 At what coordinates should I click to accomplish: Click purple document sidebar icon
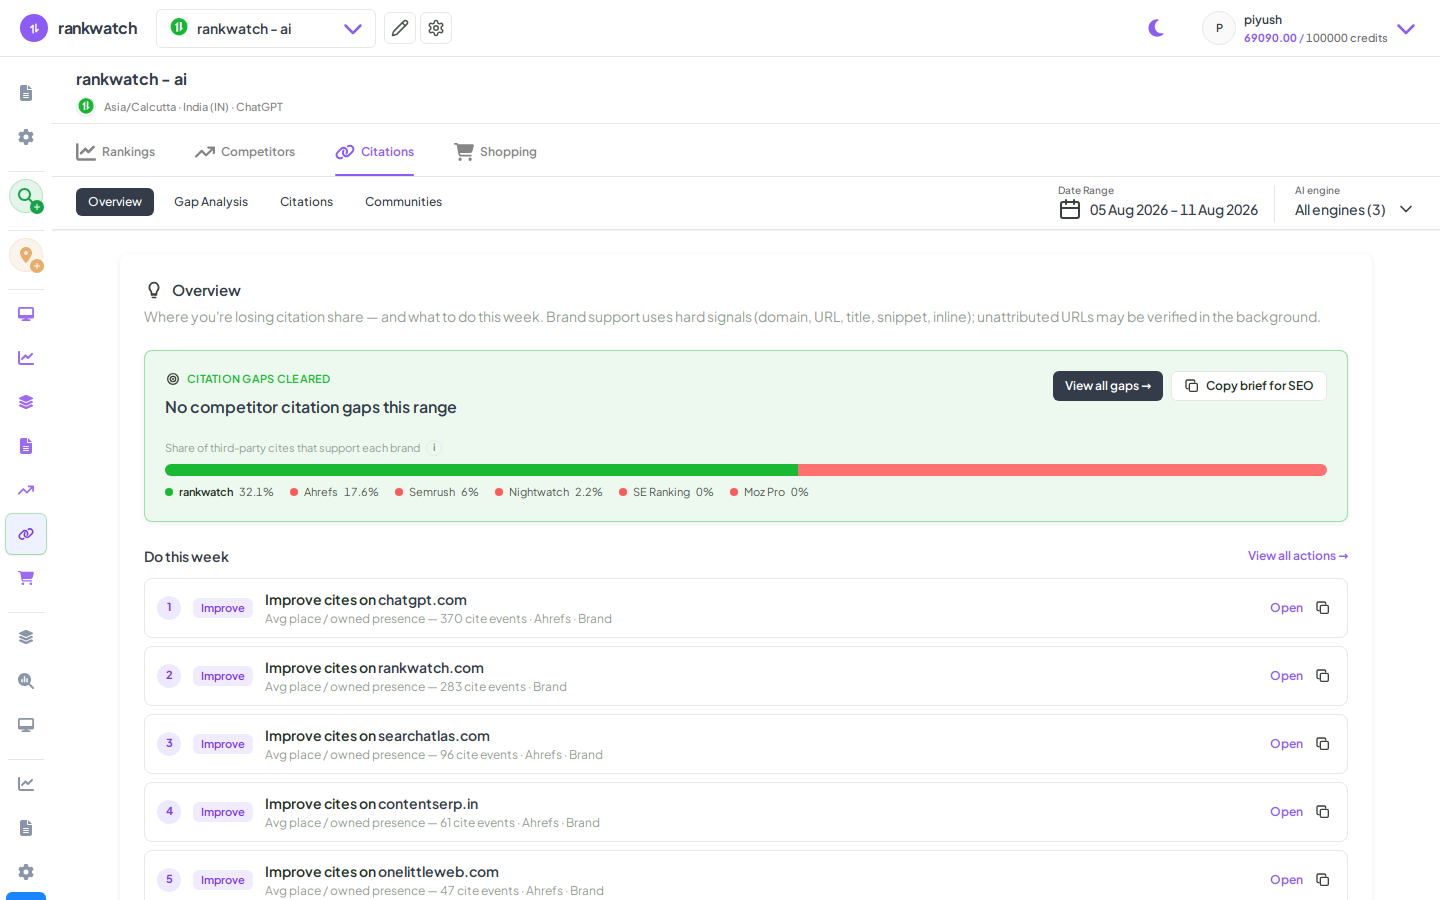26,446
